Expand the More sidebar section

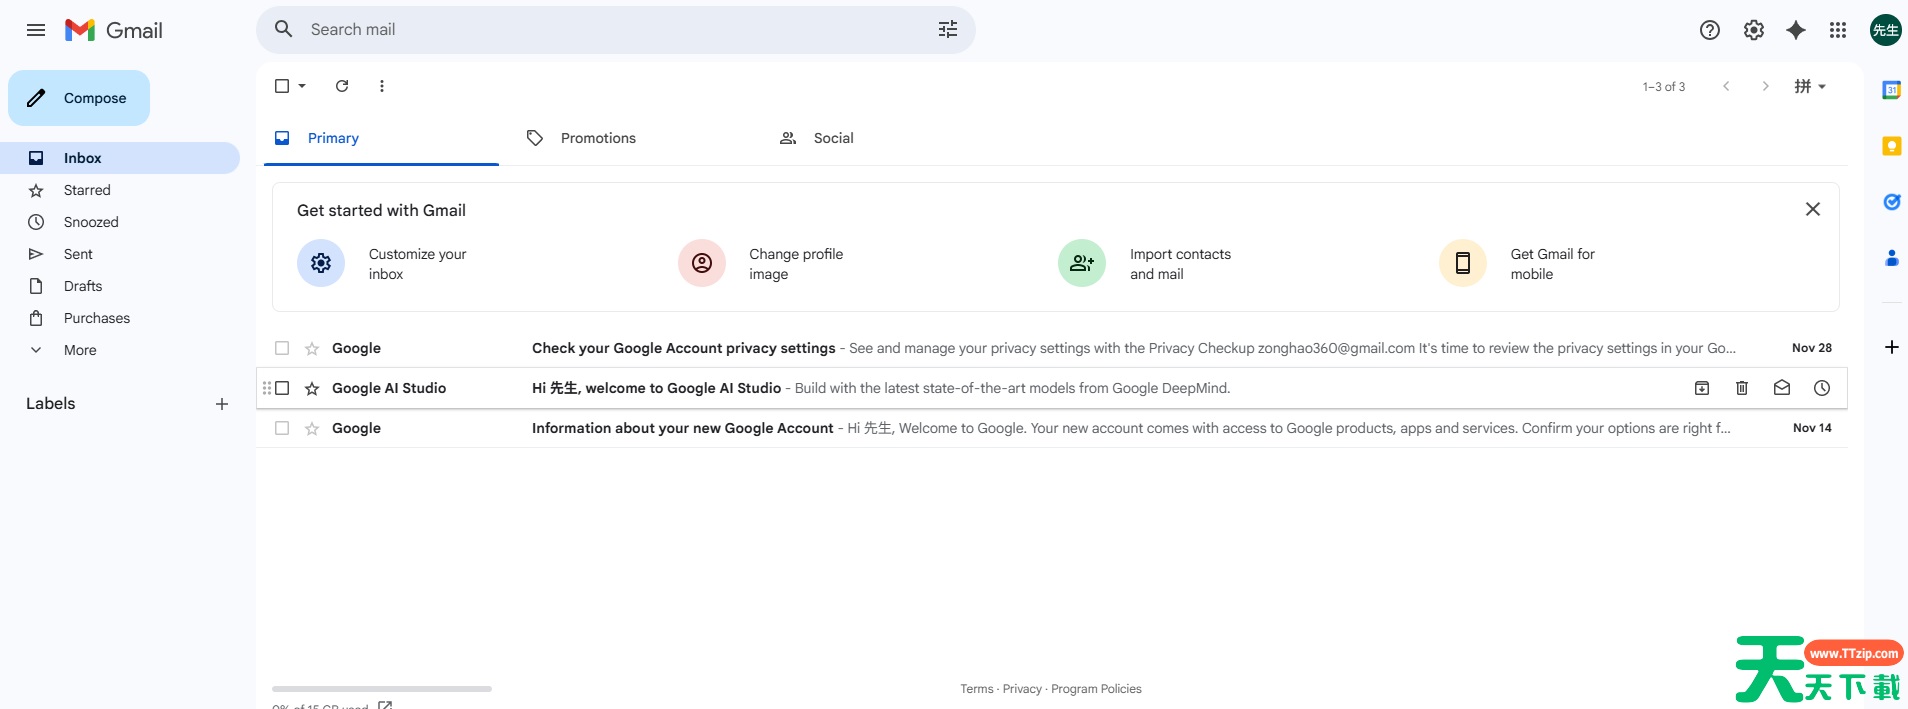pyautogui.click(x=120, y=350)
